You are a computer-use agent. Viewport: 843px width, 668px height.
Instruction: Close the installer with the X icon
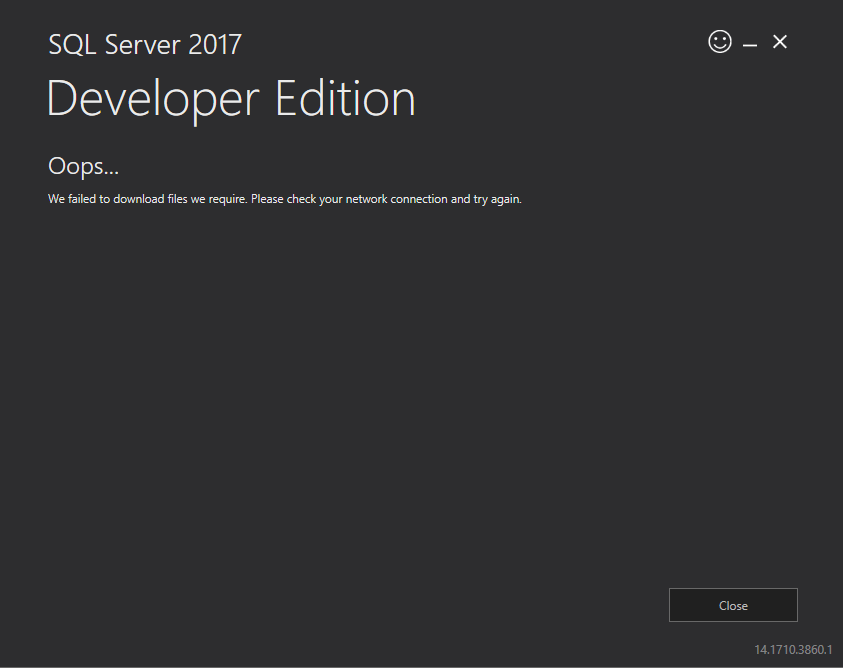(x=780, y=42)
